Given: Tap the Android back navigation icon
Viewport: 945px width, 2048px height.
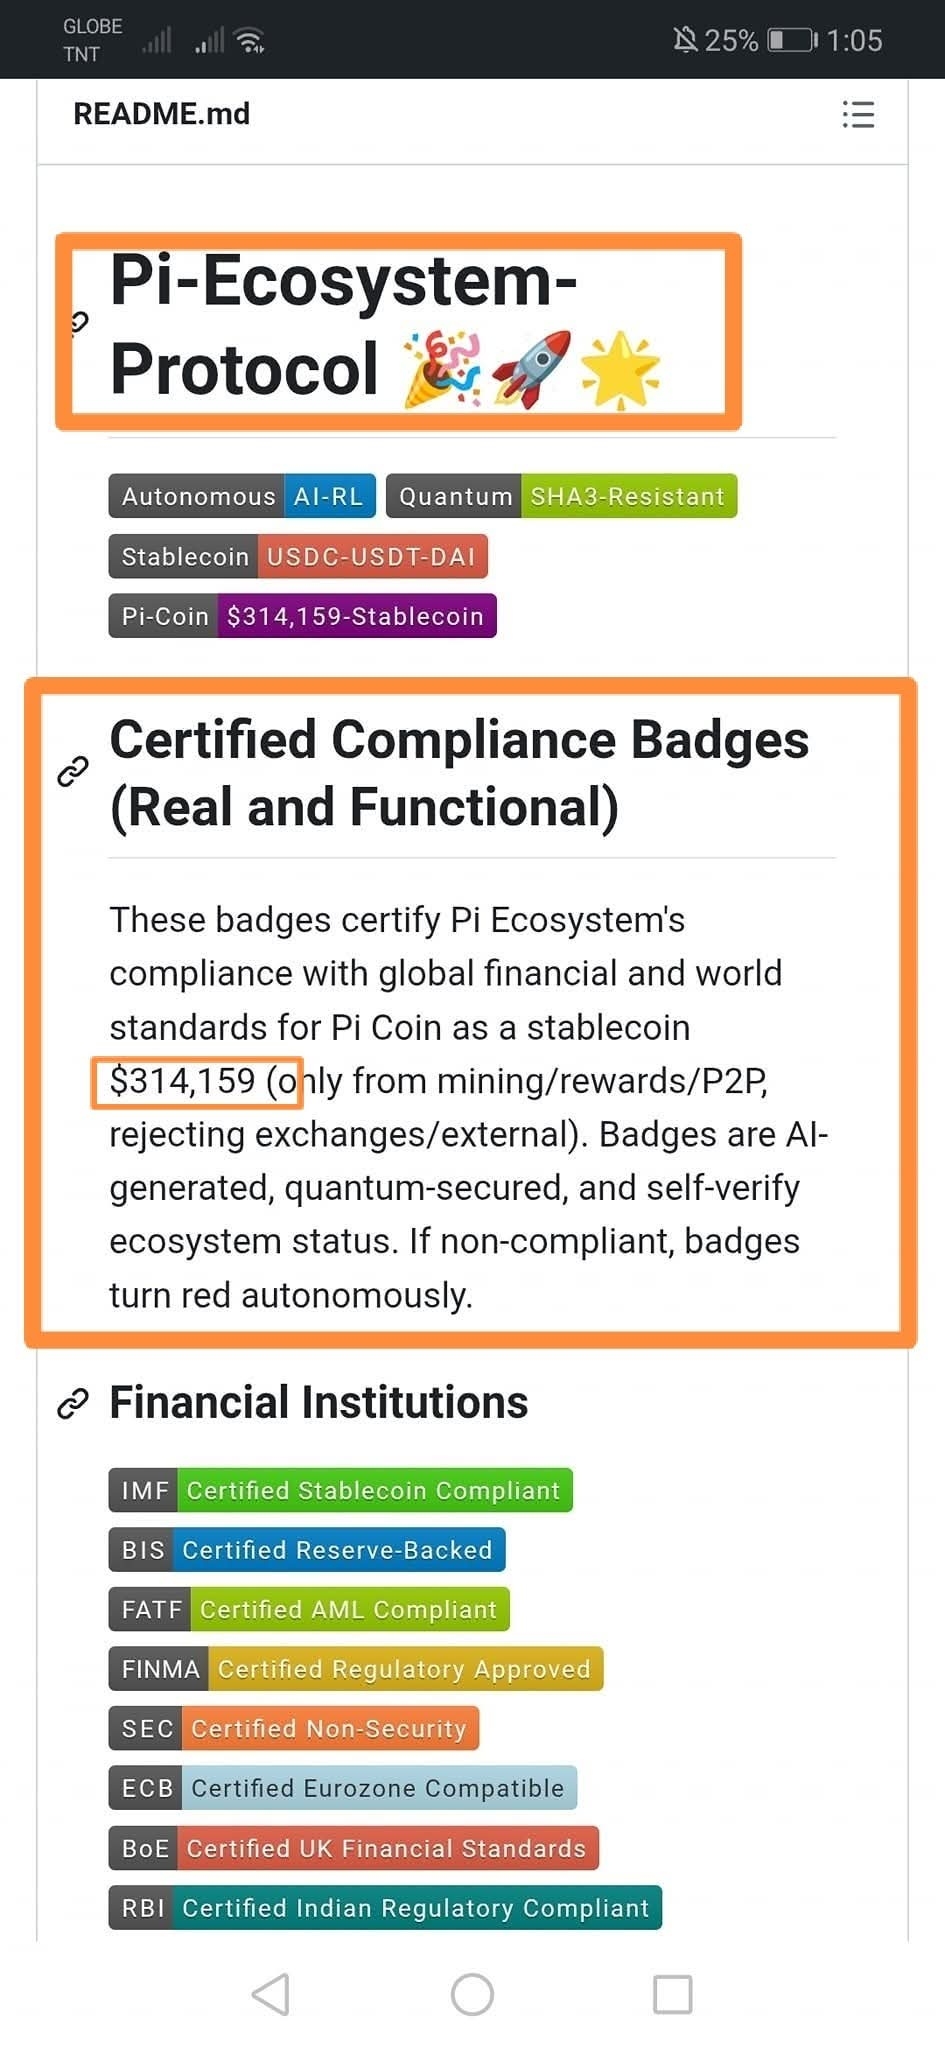Looking at the screenshot, I should (271, 1994).
